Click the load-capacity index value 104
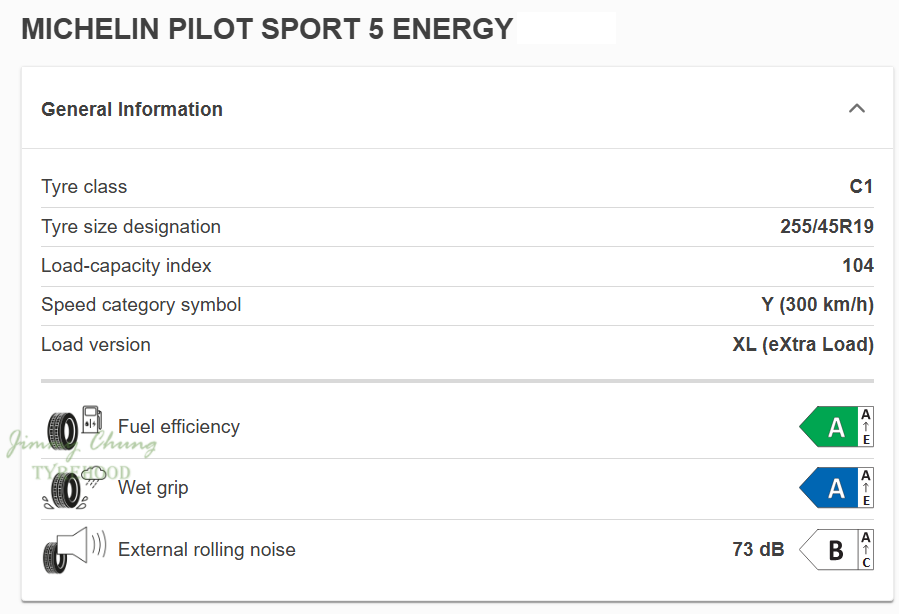Viewport: 899px width, 614px height. 857,266
